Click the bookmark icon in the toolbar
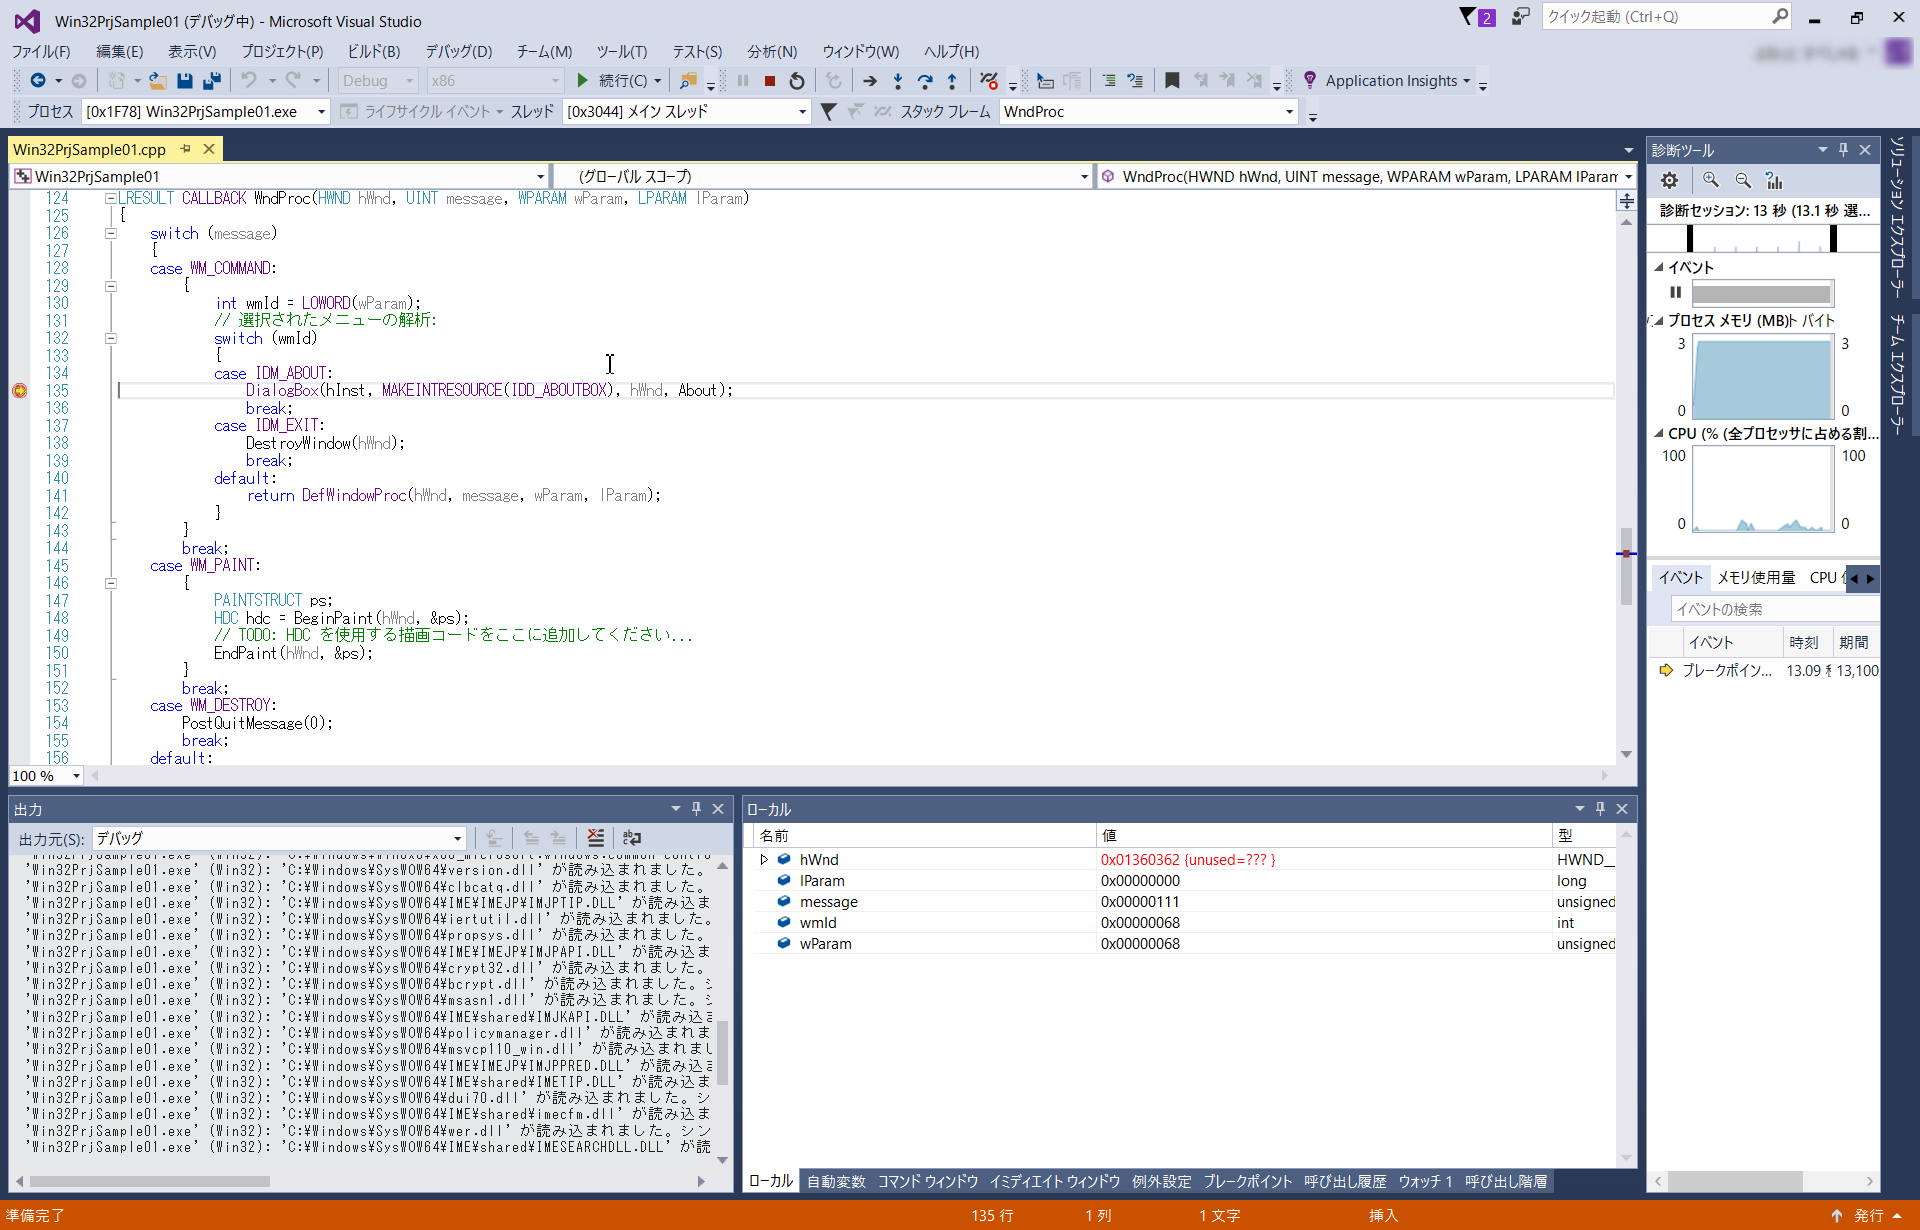This screenshot has width=1920, height=1230. coord(1172,81)
